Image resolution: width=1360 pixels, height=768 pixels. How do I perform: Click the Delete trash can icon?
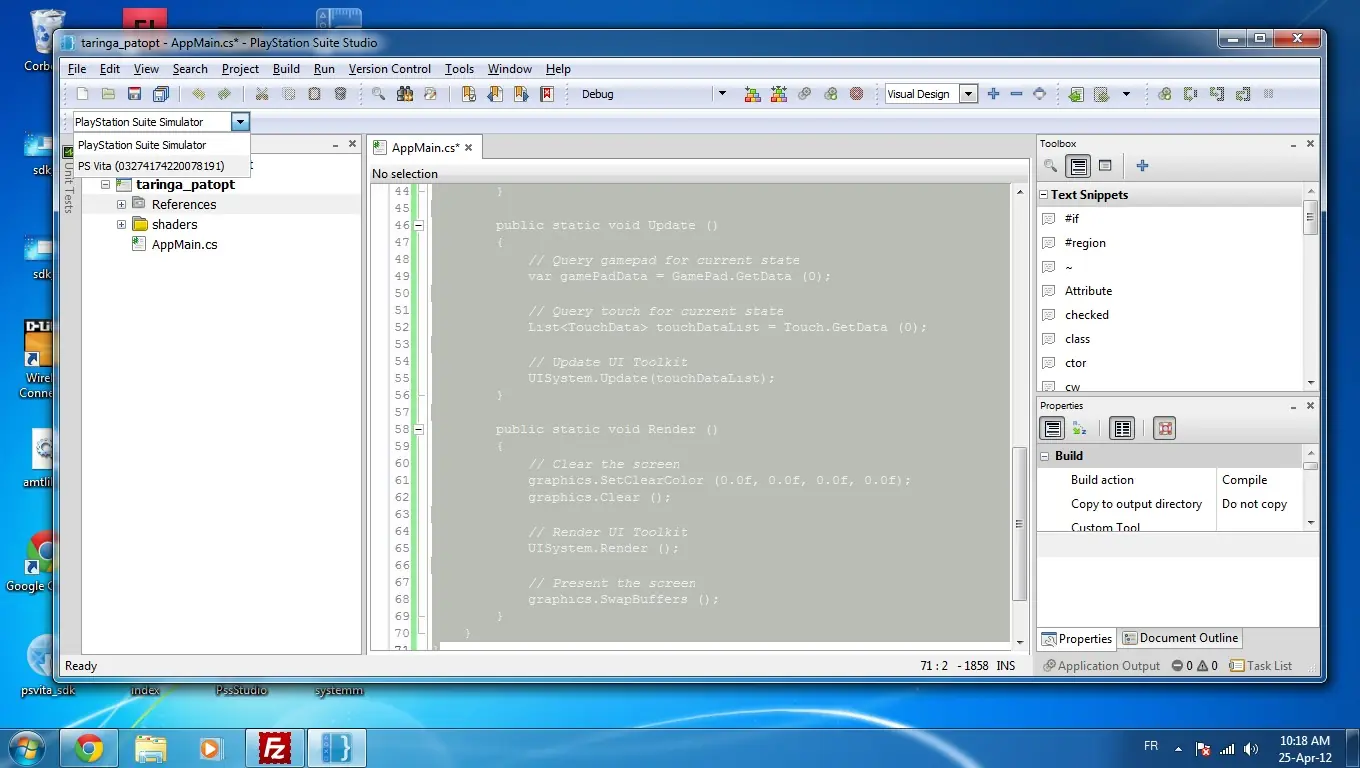click(340, 94)
